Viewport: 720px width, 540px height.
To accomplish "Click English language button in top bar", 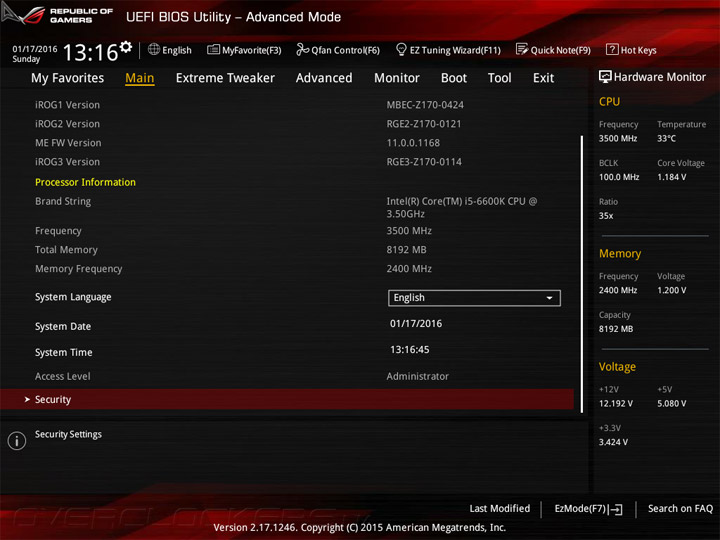I will click(170, 50).
